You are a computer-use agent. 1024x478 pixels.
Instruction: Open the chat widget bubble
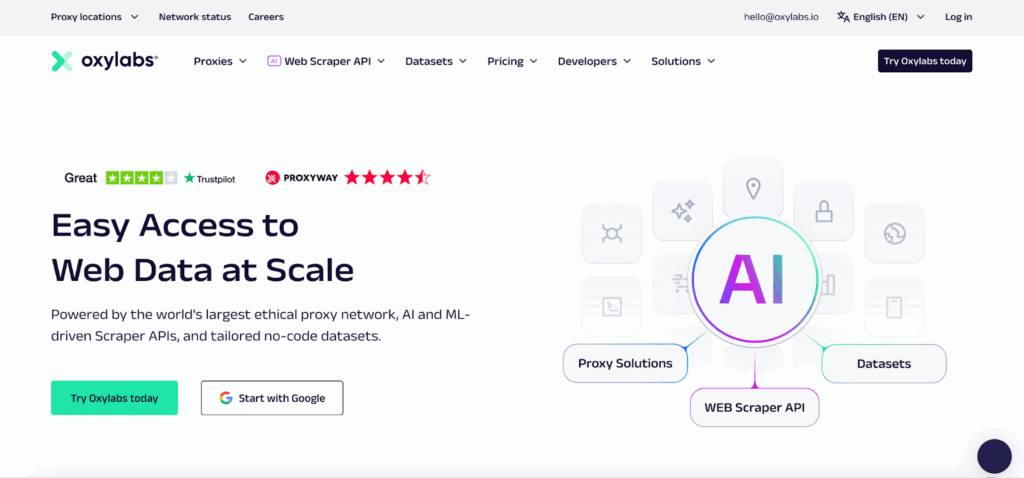coord(994,456)
